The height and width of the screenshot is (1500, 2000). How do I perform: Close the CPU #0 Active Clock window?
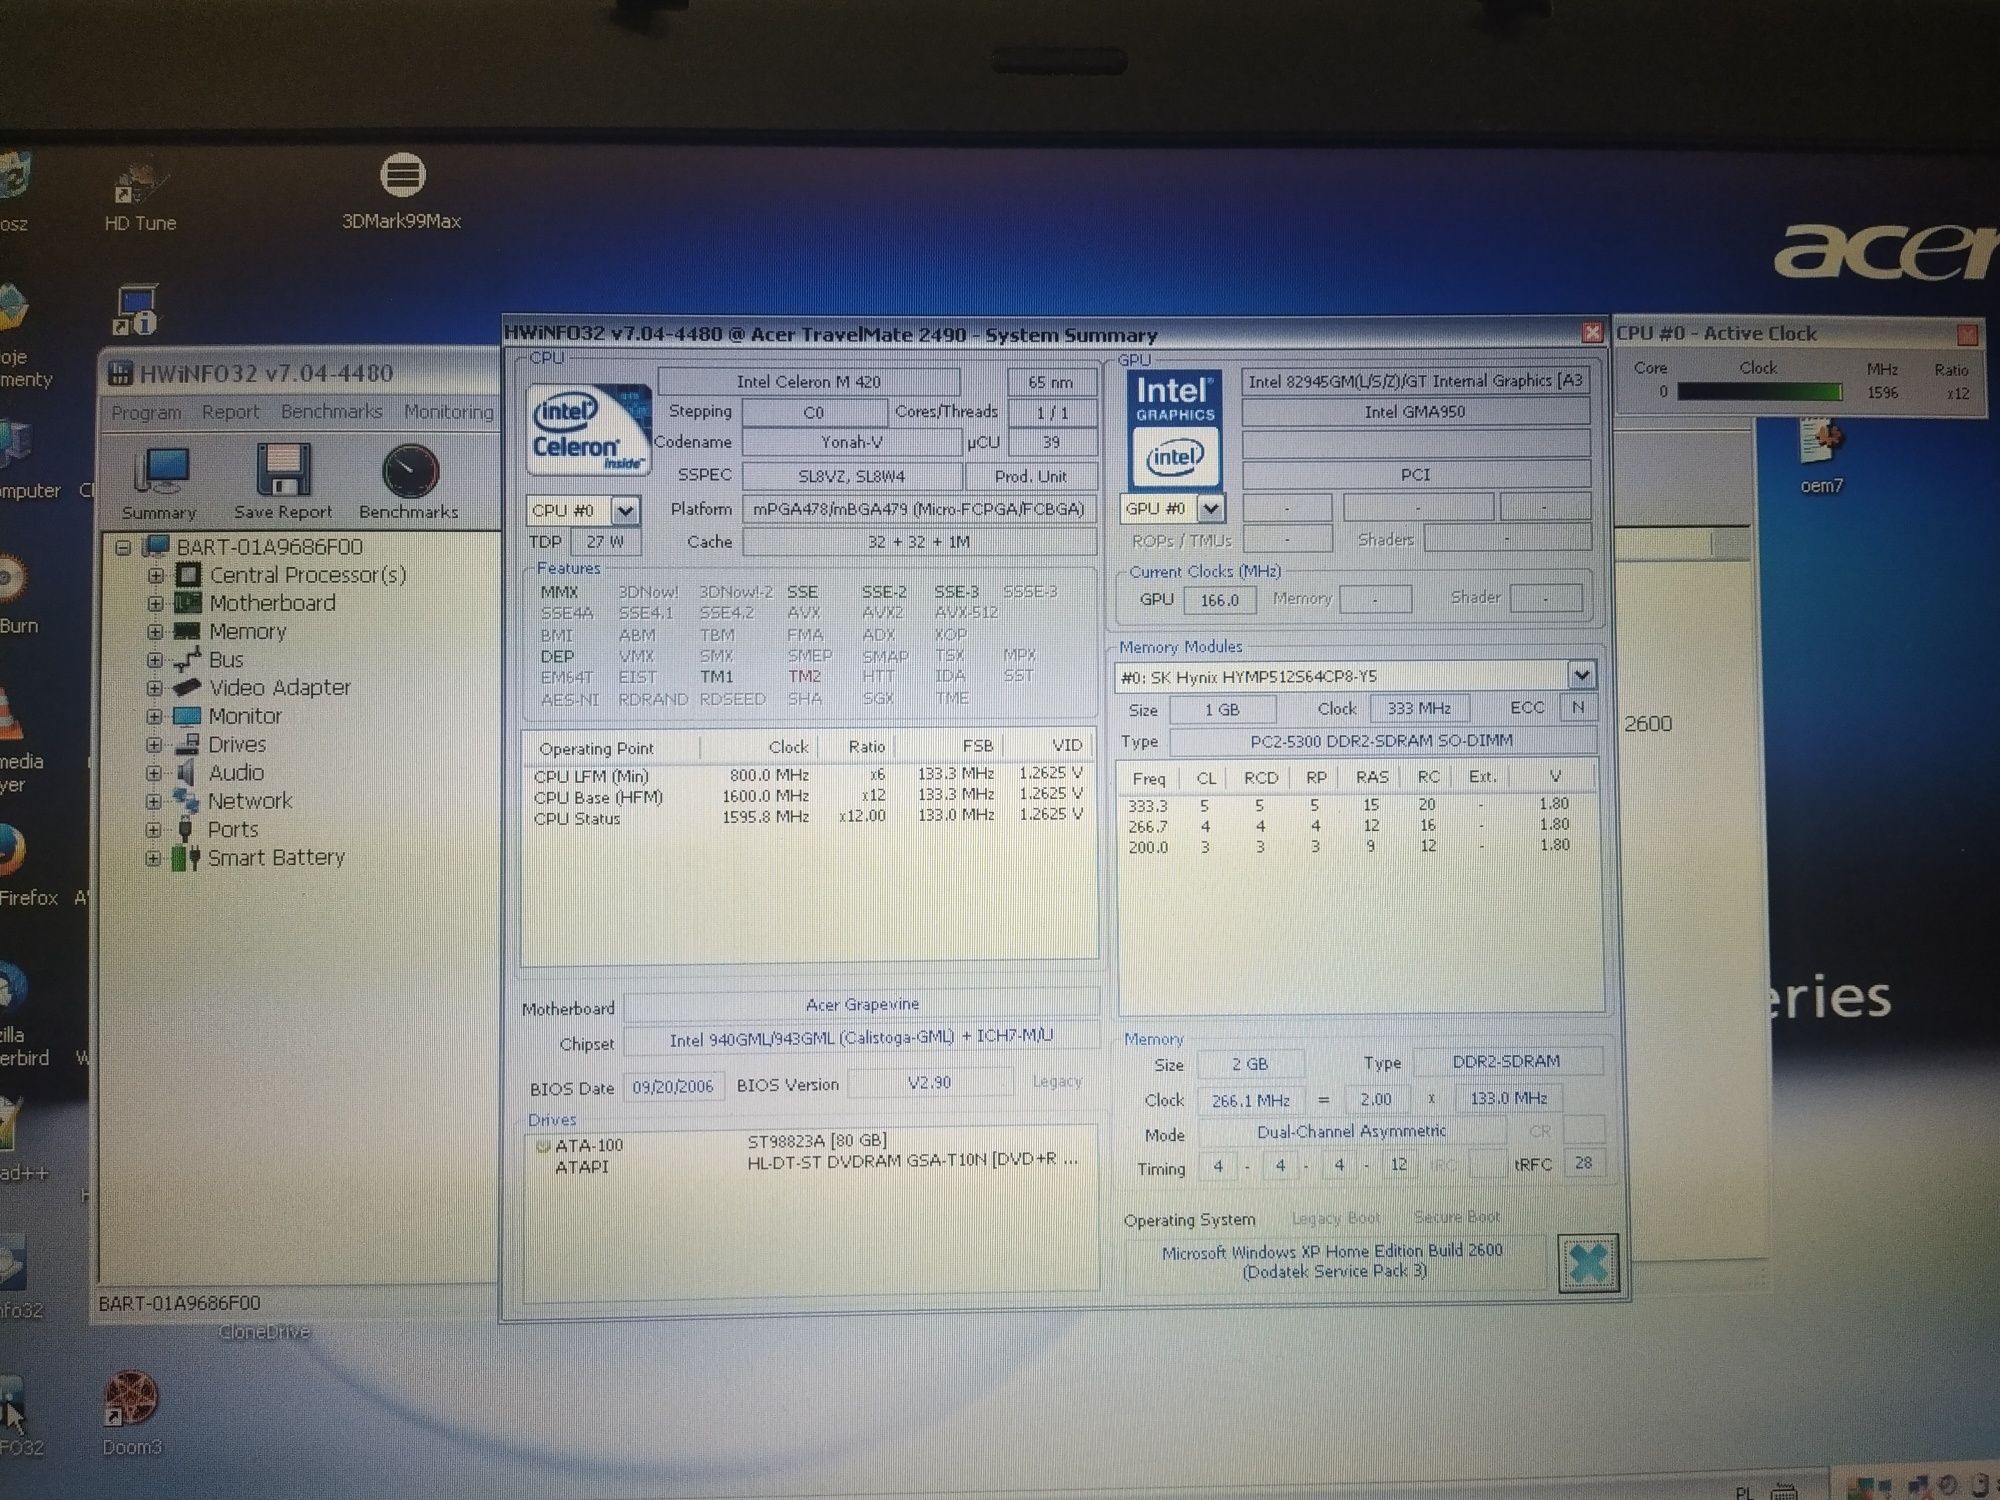[1966, 333]
